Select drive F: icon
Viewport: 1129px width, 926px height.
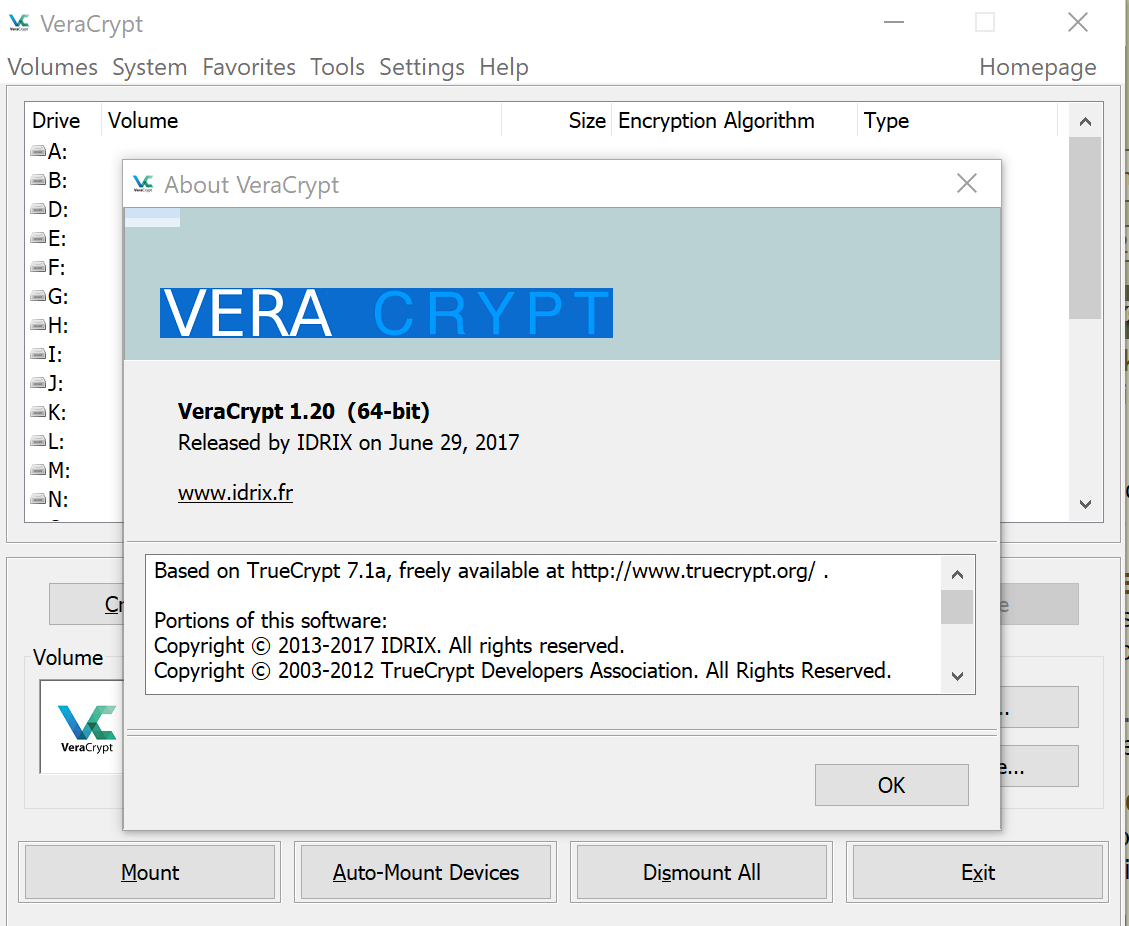pos(38,267)
